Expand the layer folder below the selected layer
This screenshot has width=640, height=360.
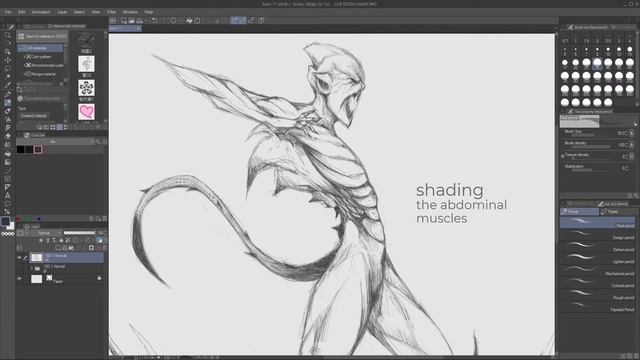(x=32, y=268)
